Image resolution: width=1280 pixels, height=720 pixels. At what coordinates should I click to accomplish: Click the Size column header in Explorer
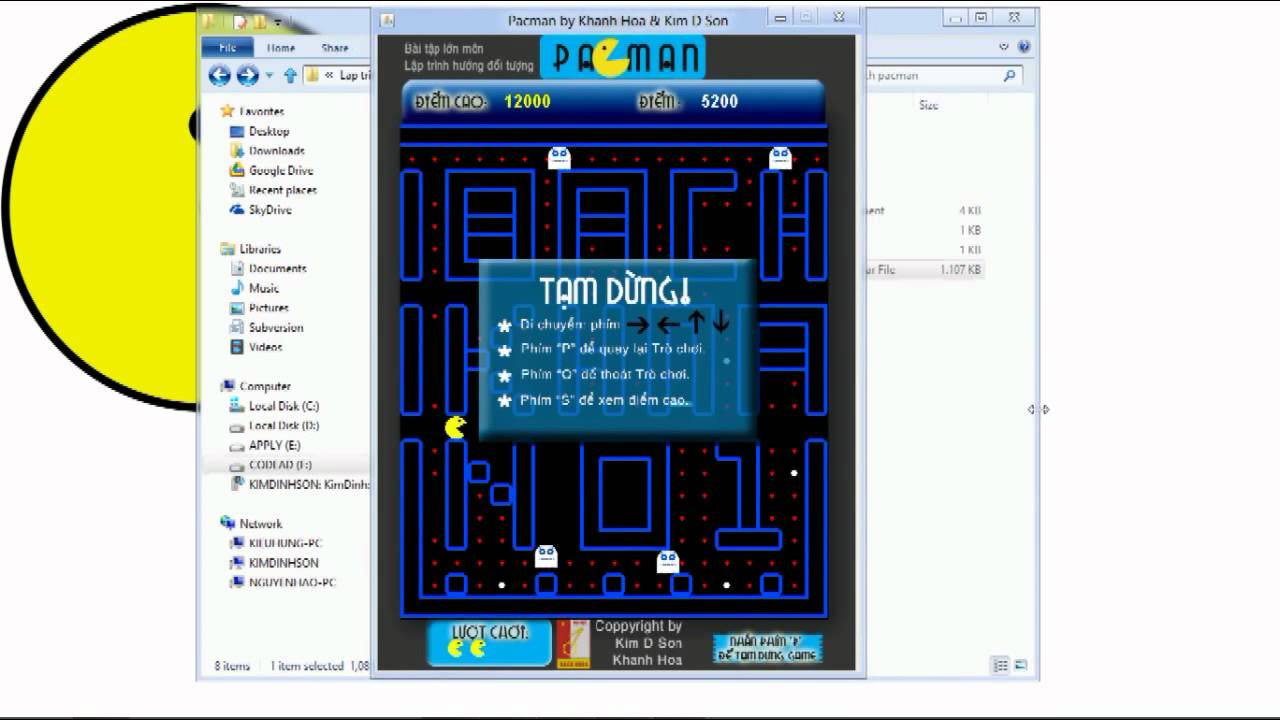pyautogui.click(x=929, y=105)
